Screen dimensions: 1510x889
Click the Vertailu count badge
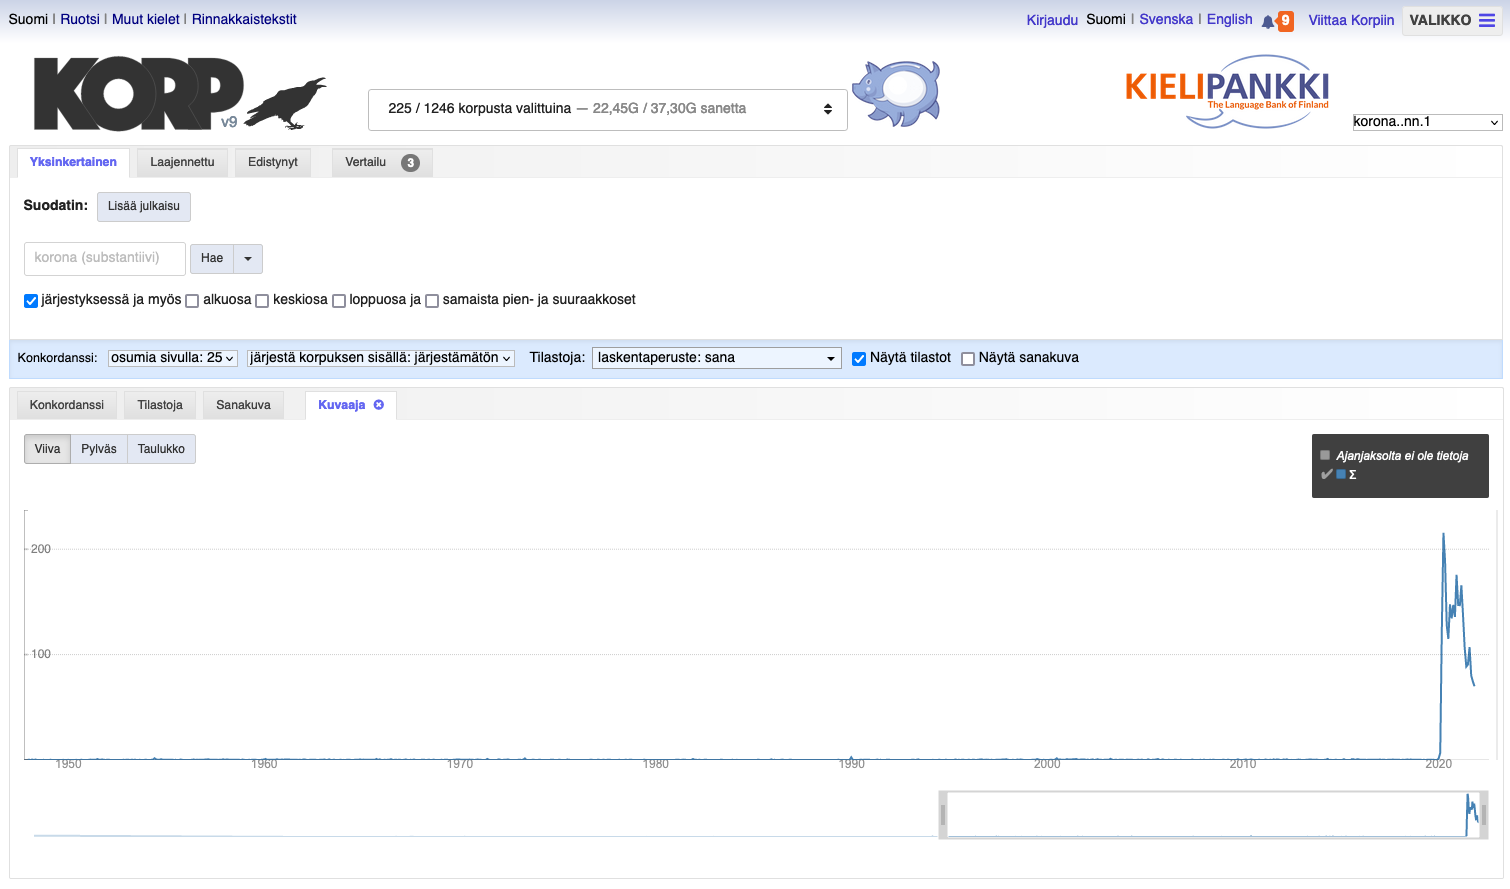coord(410,163)
